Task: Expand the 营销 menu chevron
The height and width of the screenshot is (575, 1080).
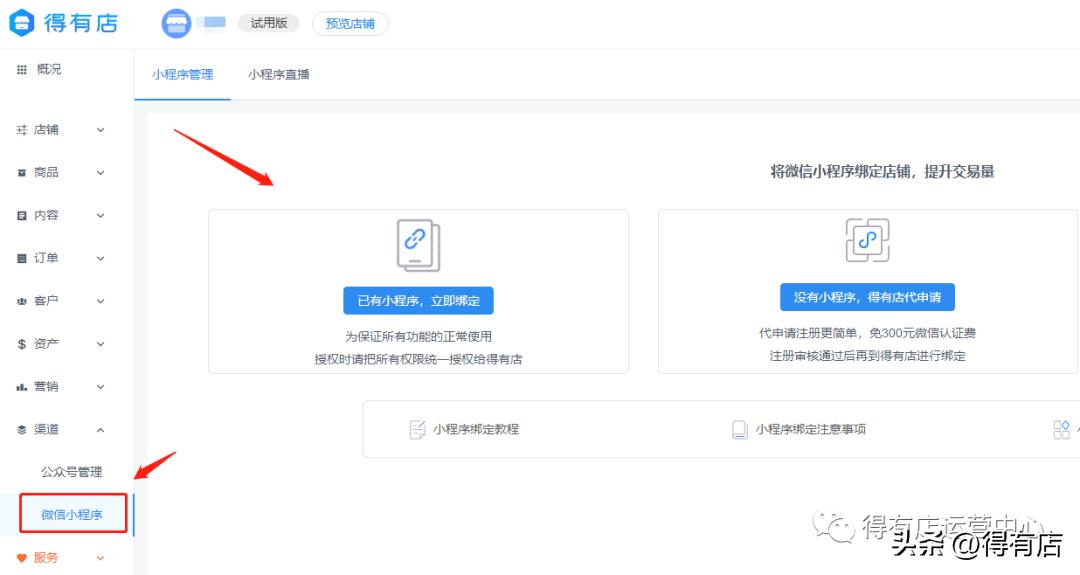Action: pyautogui.click(x=101, y=387)
